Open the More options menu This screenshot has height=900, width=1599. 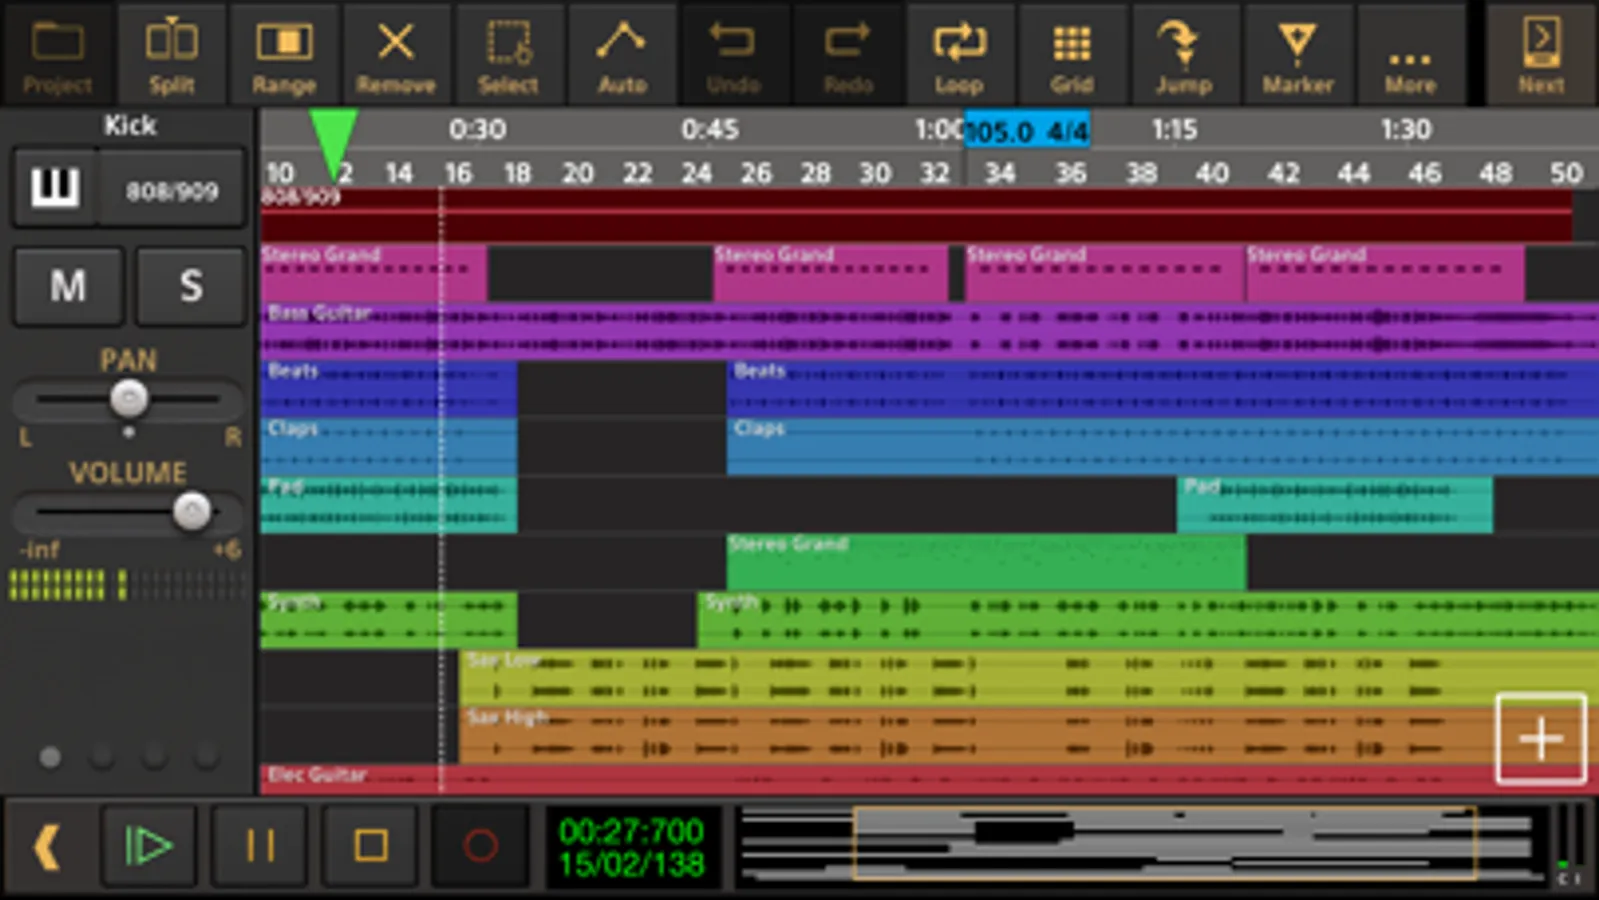[x=1409, y=55]
